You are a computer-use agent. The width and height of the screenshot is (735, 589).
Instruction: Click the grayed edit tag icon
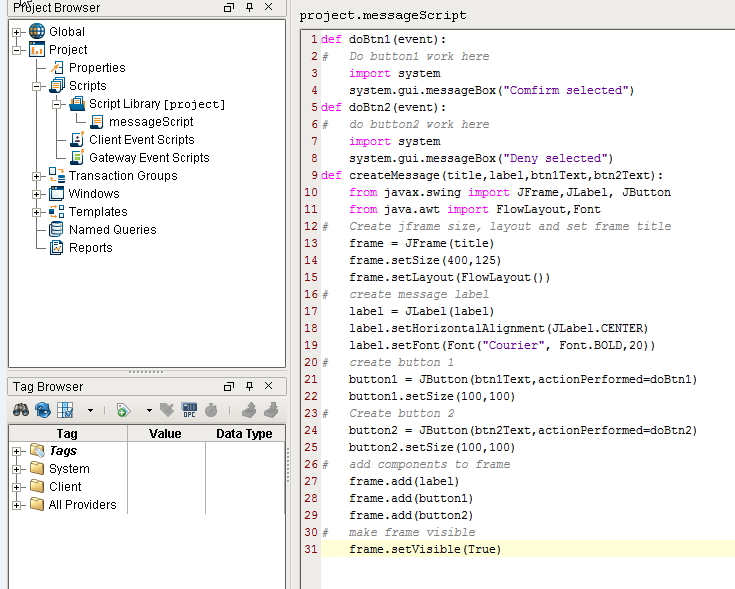click(x=167, y=410)
